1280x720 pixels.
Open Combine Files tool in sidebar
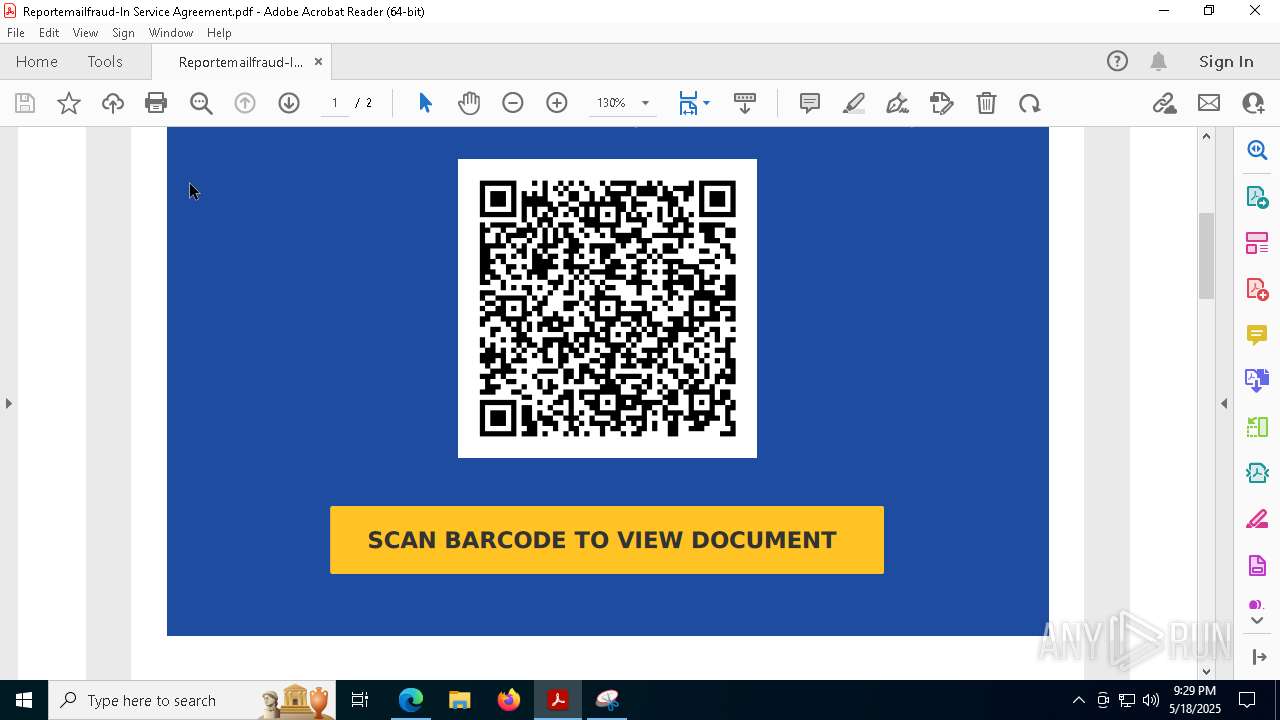pos(1257,380)
